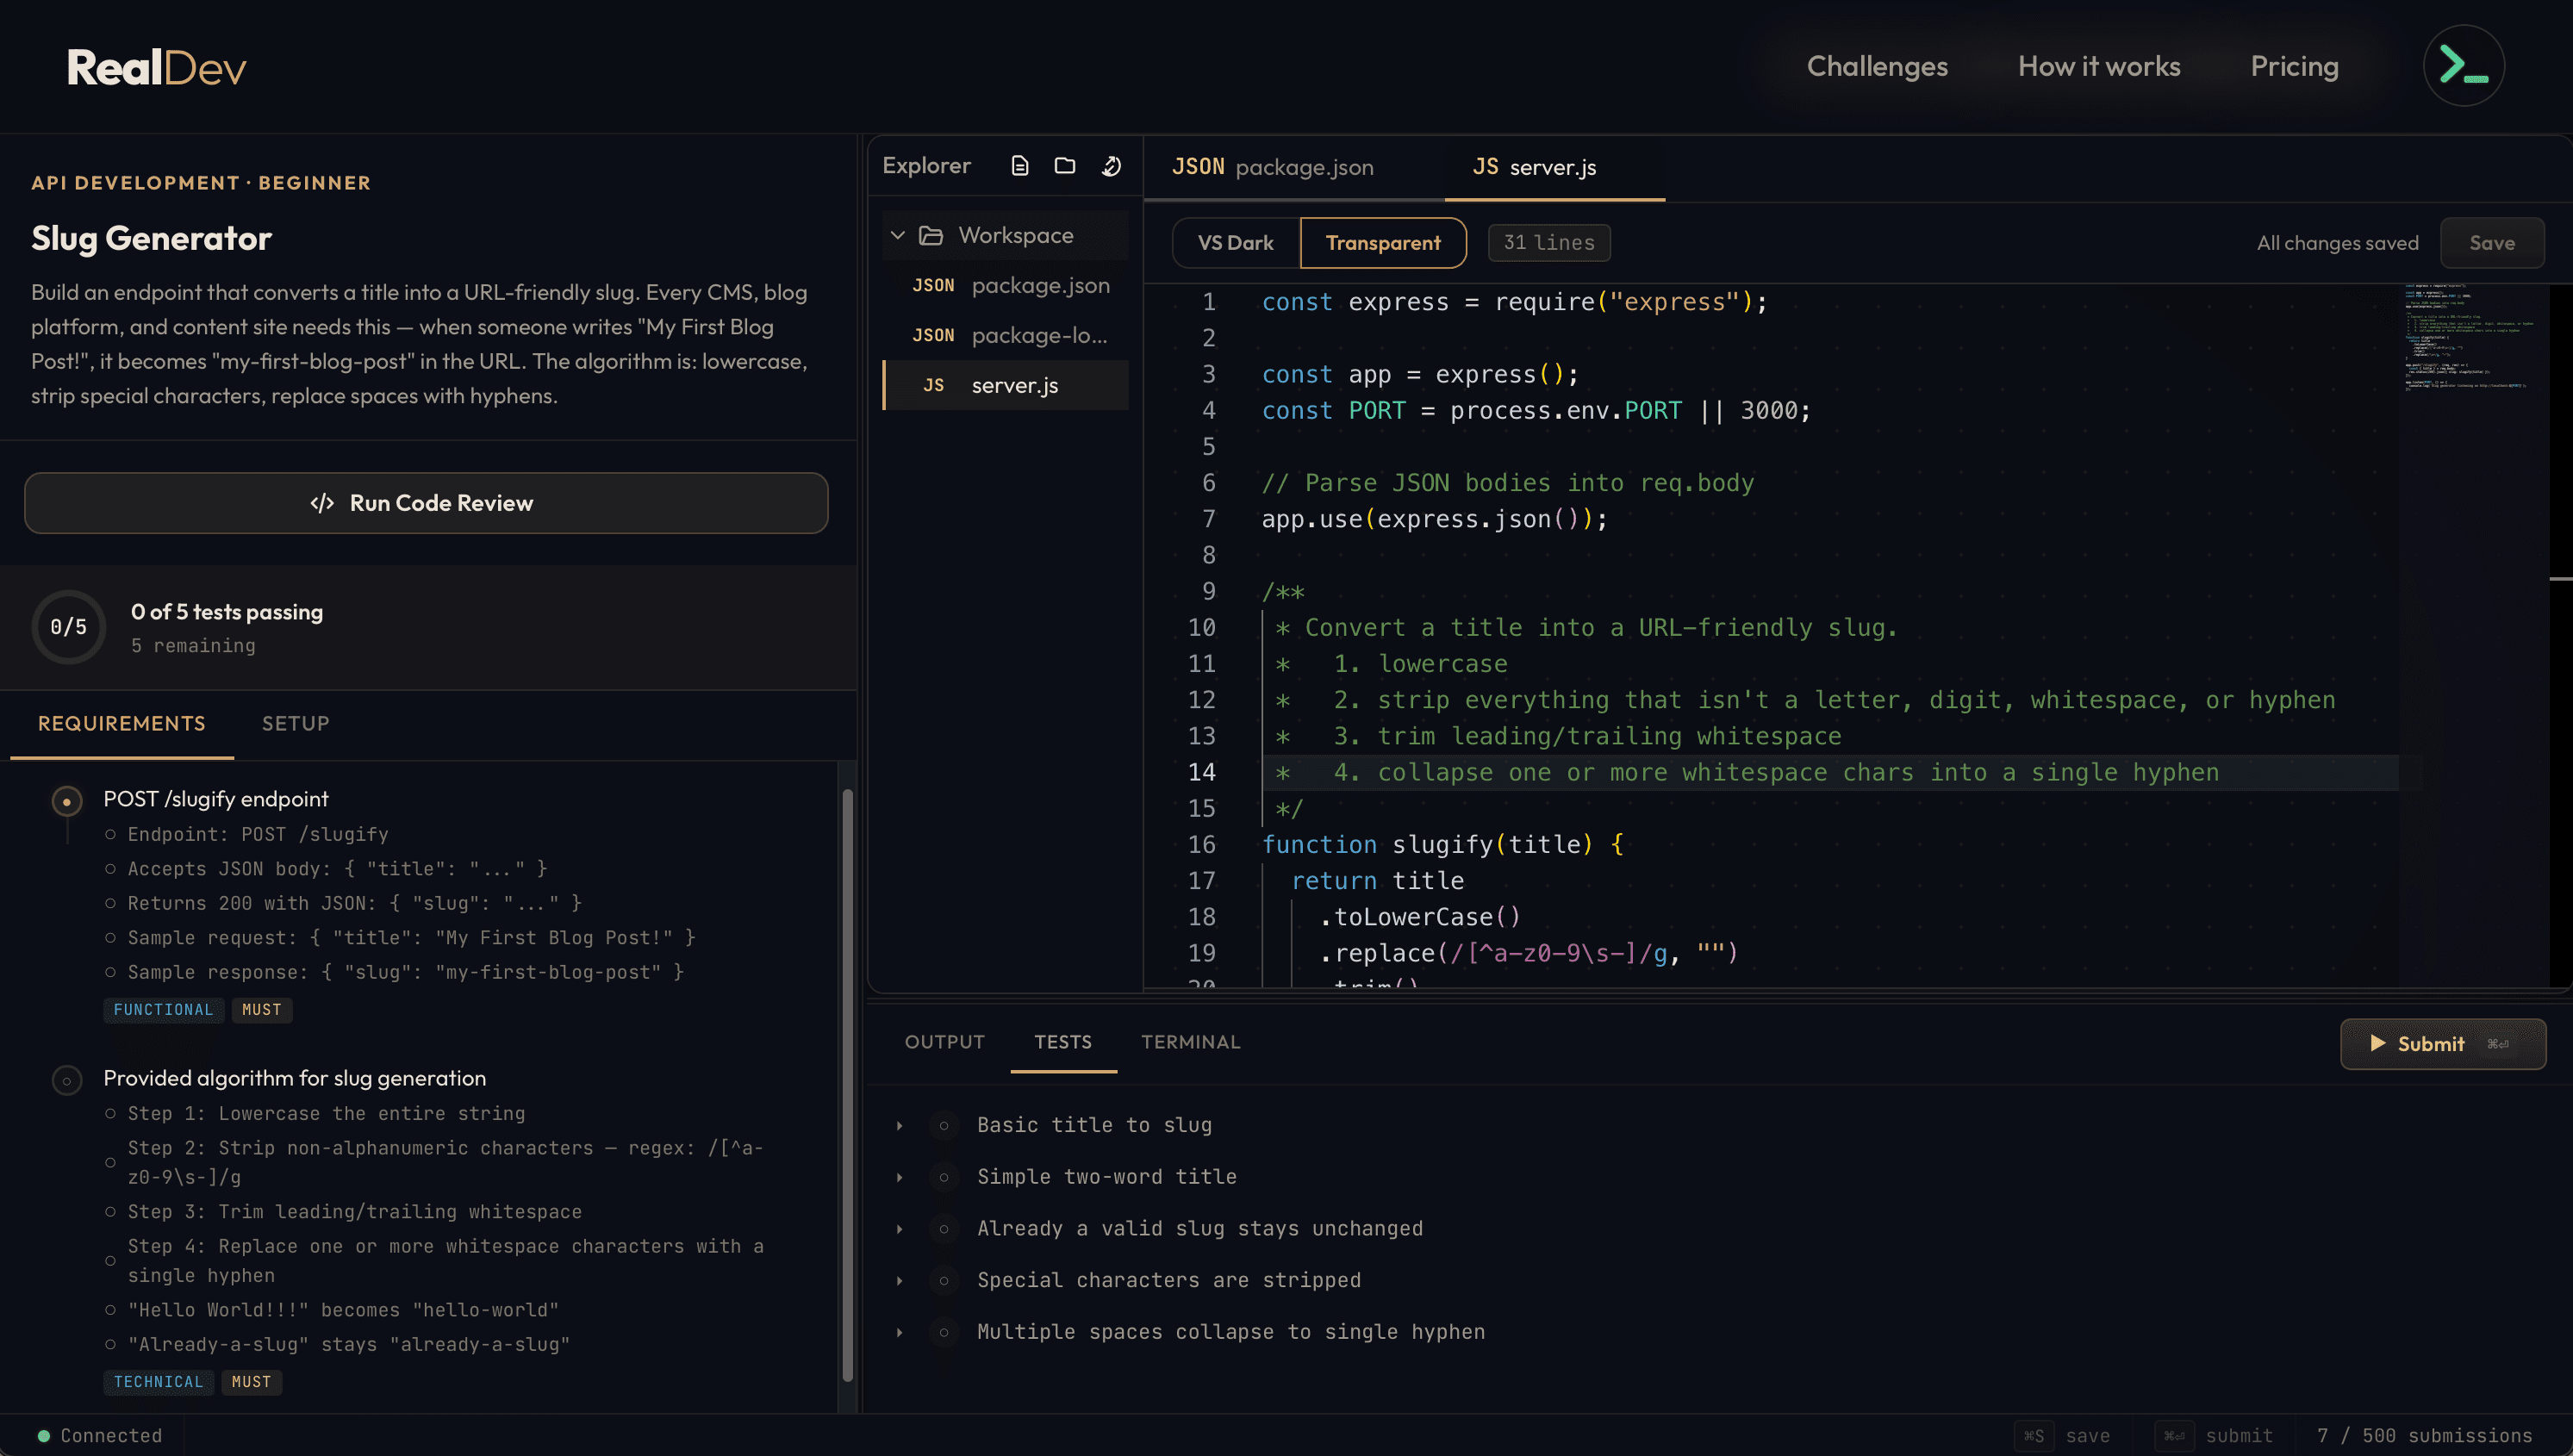Click the FUNCTIONAL tag
2573x1456 pixels.
(164, 1010)
